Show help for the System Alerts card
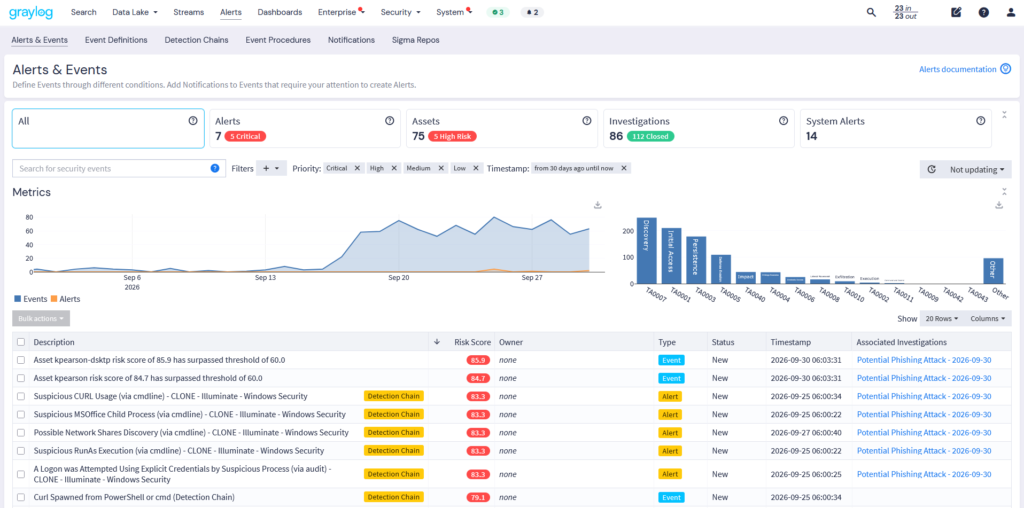The height and width of the screenshot is (508, 1024). tap(980, 121)
